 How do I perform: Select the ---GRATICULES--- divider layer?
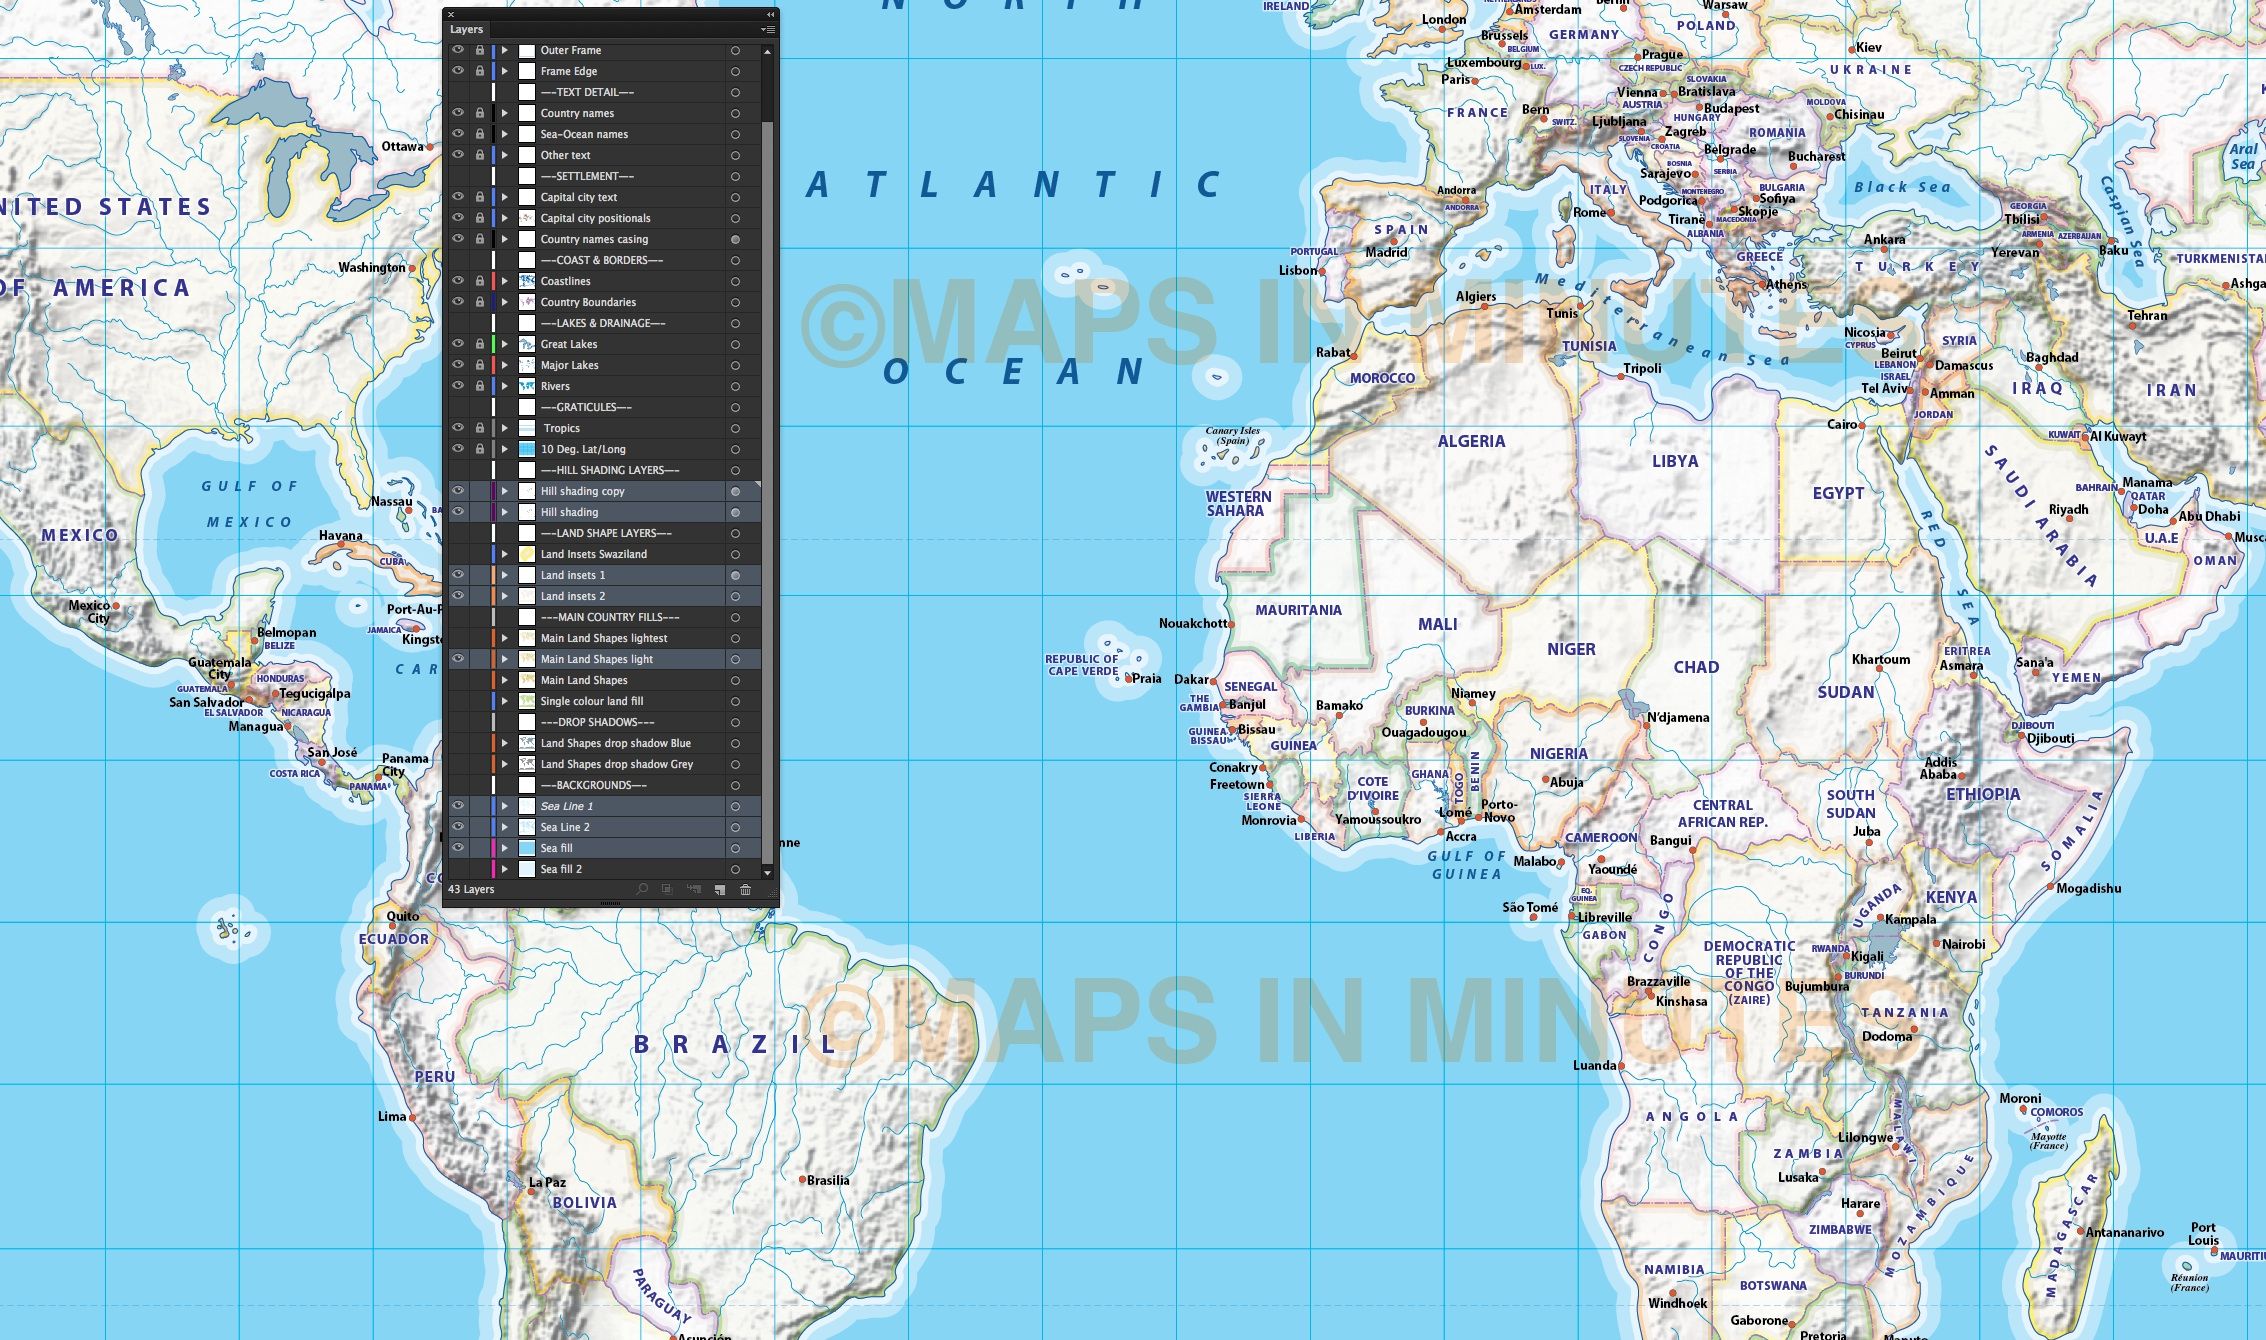pyautogui.click(x=586, y=407)
